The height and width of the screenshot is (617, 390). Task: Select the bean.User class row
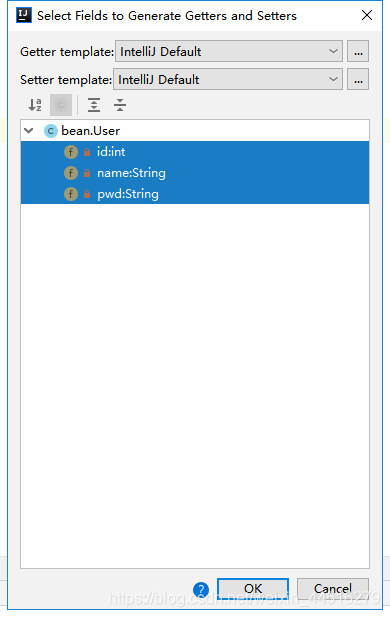pos(195,131)
